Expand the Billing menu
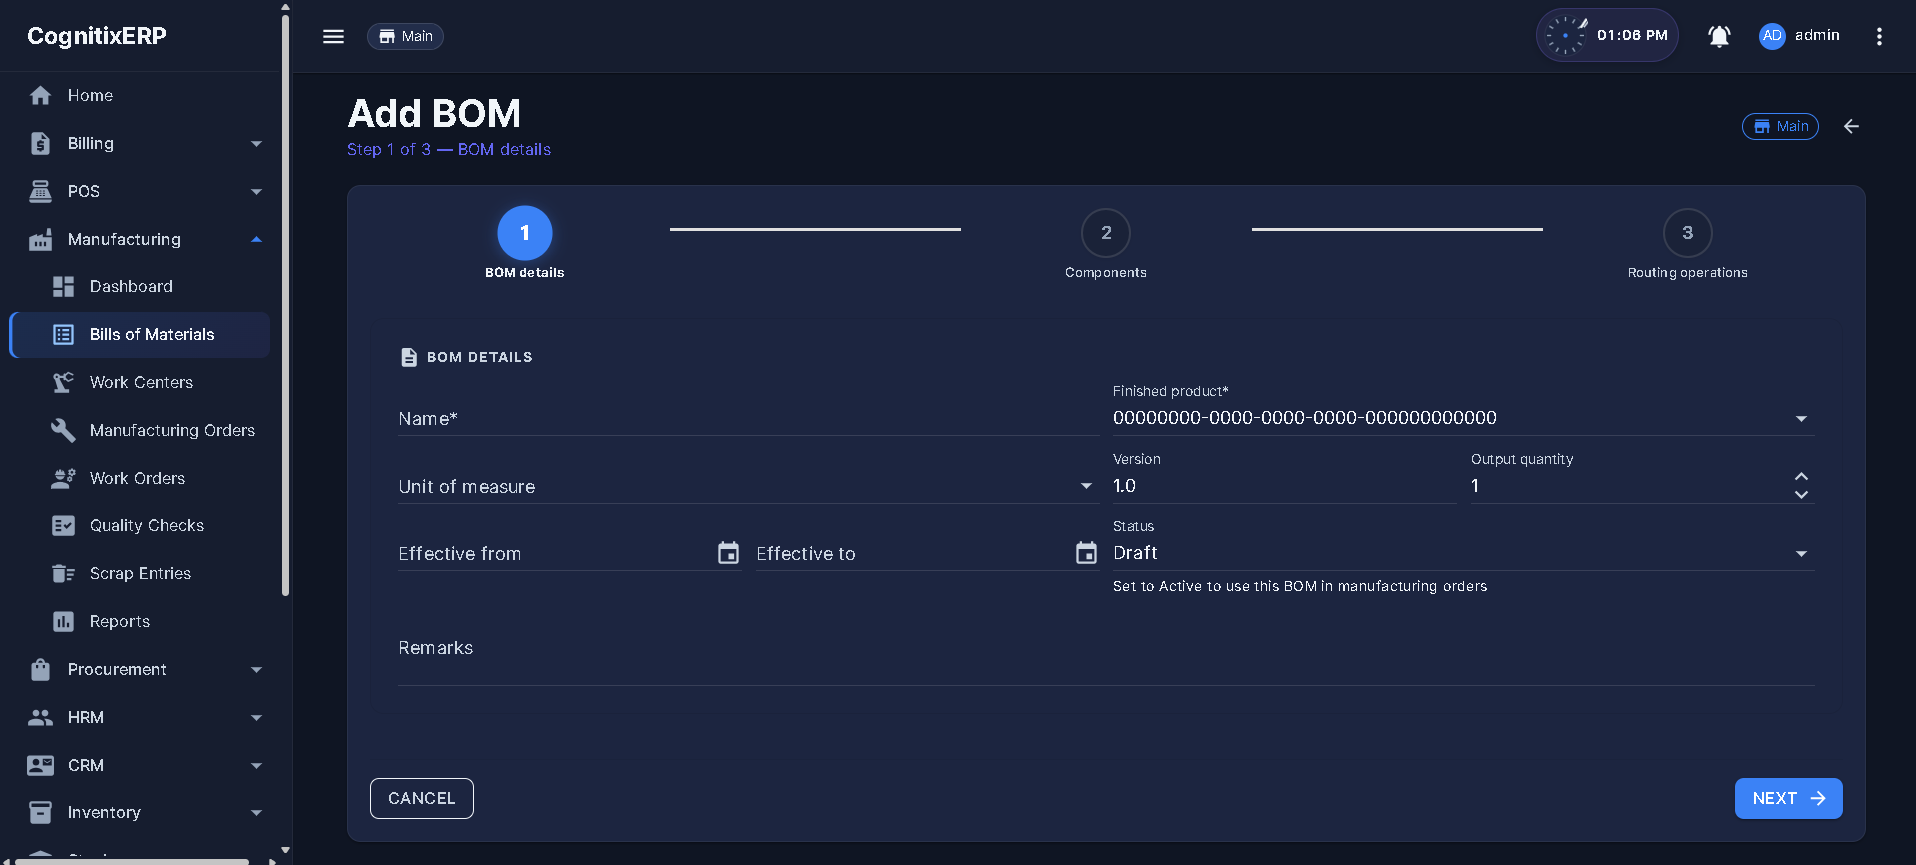The image size is (1916, 865). point(140,143)
